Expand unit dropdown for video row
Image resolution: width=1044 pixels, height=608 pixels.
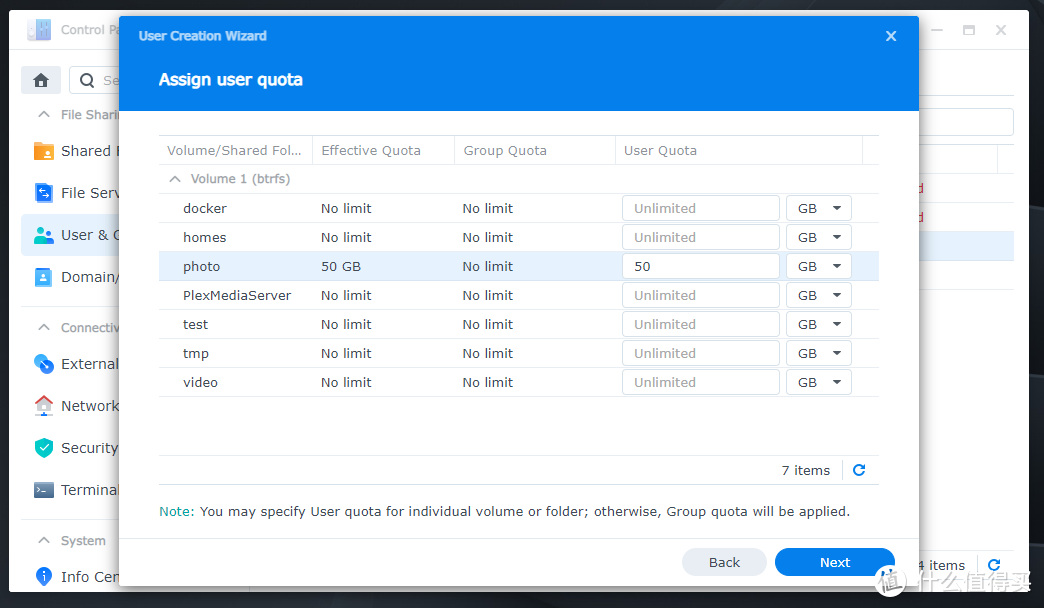[819, 383]
